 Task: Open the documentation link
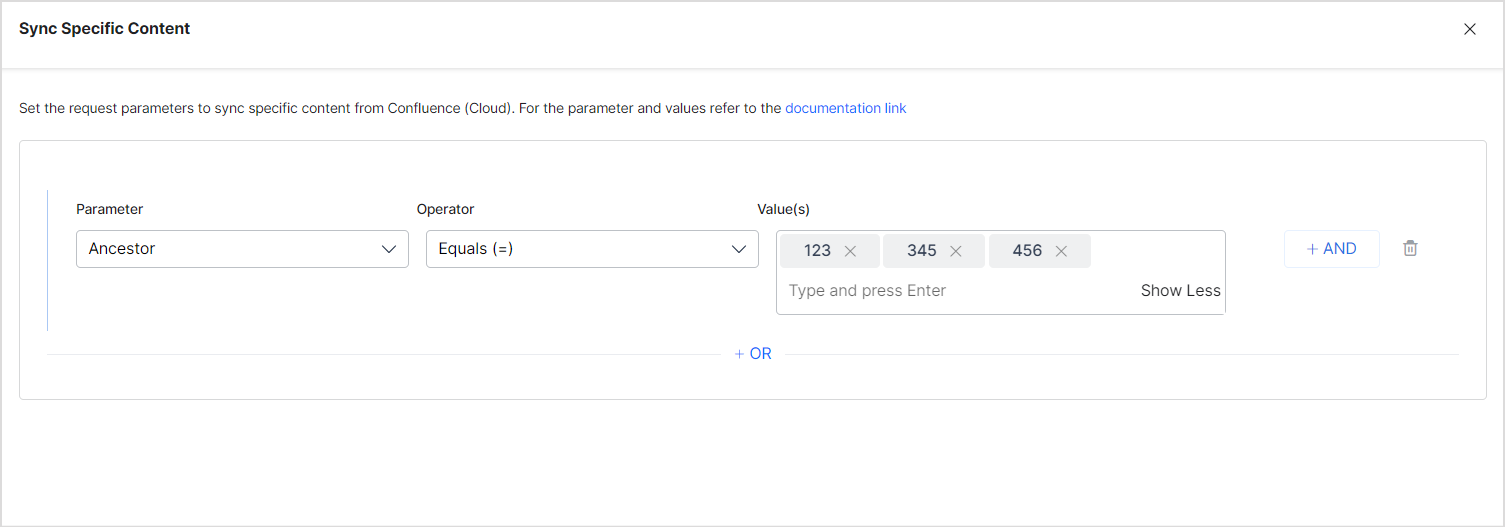click(845, 108)
